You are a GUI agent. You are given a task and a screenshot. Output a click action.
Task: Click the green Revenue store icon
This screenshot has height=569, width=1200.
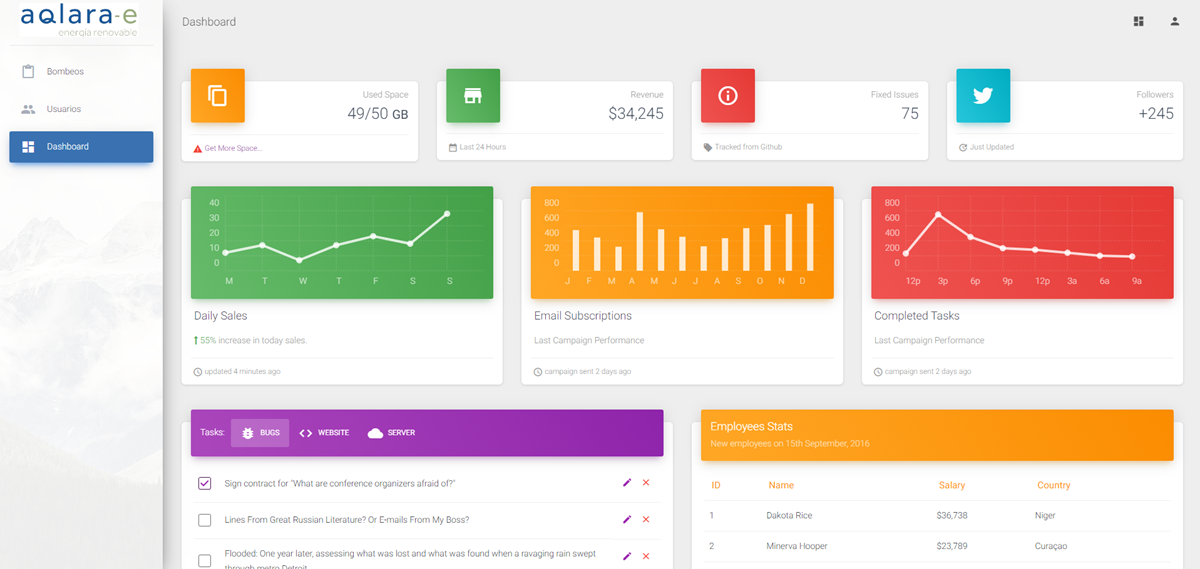472,96
